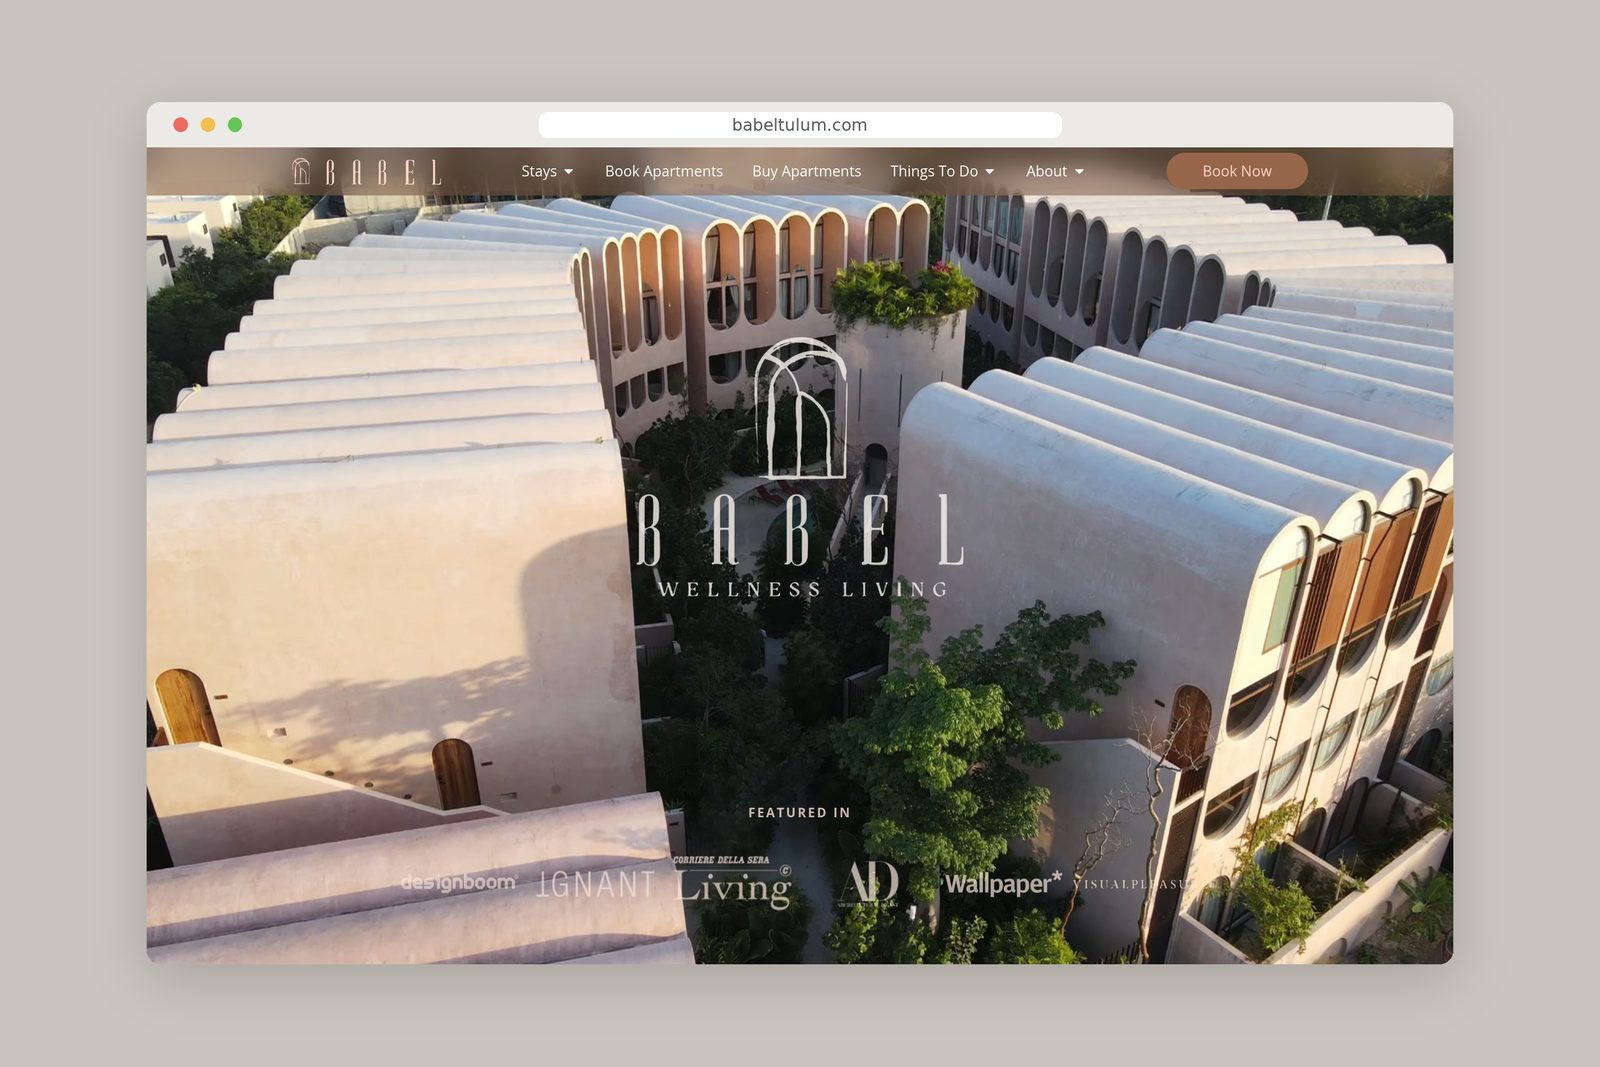Click the red close window dot
The image size is (1600, 1067).
coord(181,125)
